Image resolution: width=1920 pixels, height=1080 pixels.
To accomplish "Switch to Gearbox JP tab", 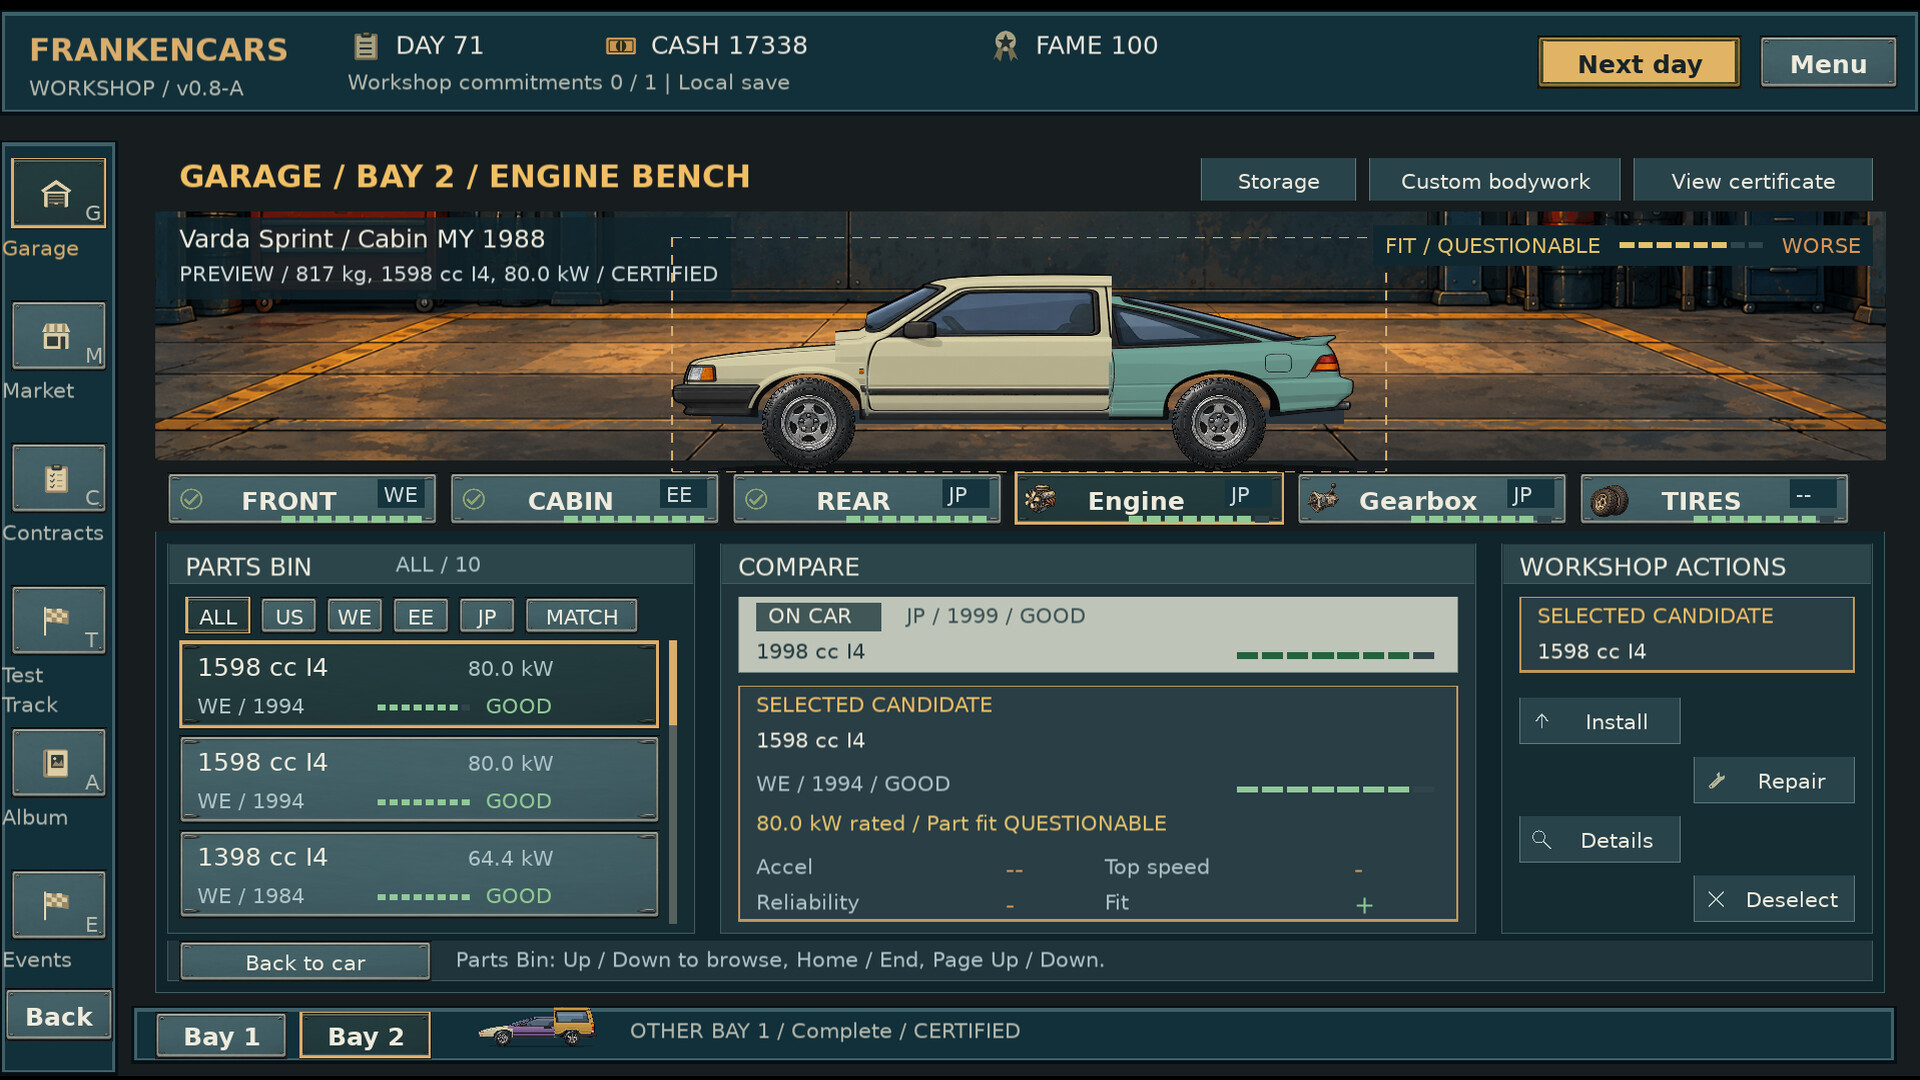I will [x=1431, y=499].
